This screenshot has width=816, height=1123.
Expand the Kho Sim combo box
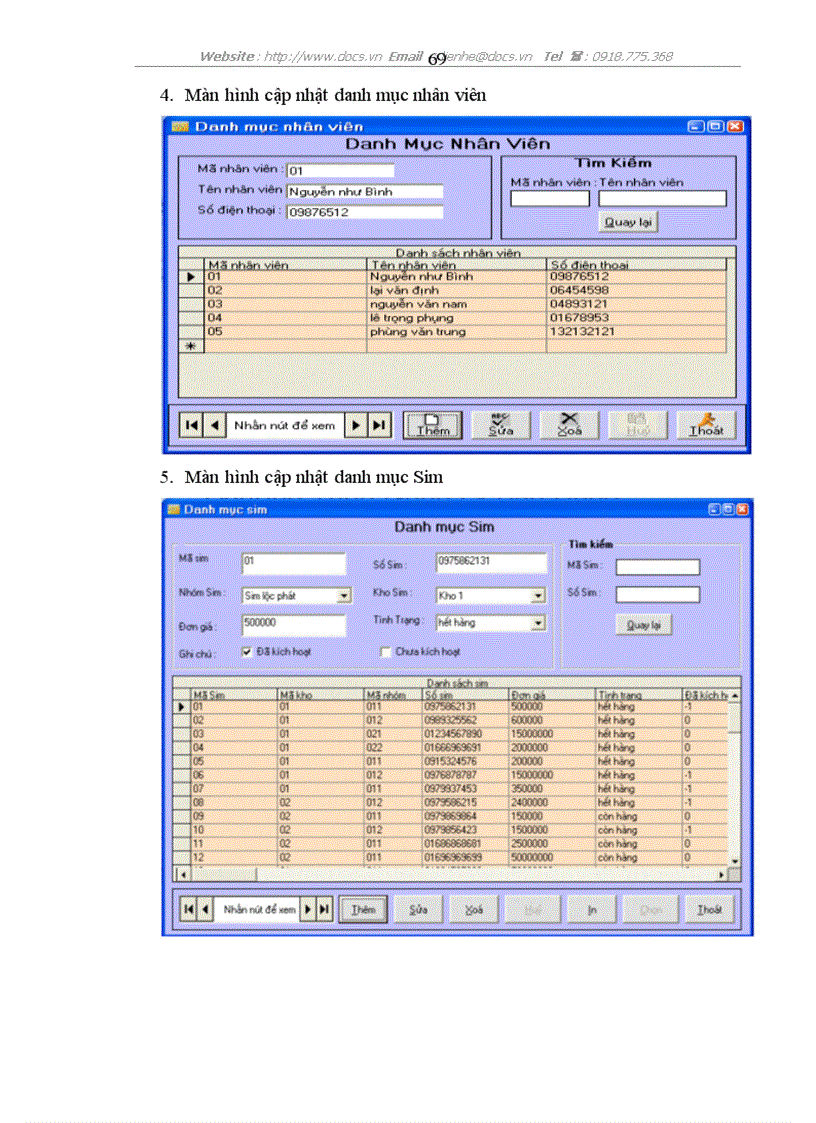coord(538,595)
